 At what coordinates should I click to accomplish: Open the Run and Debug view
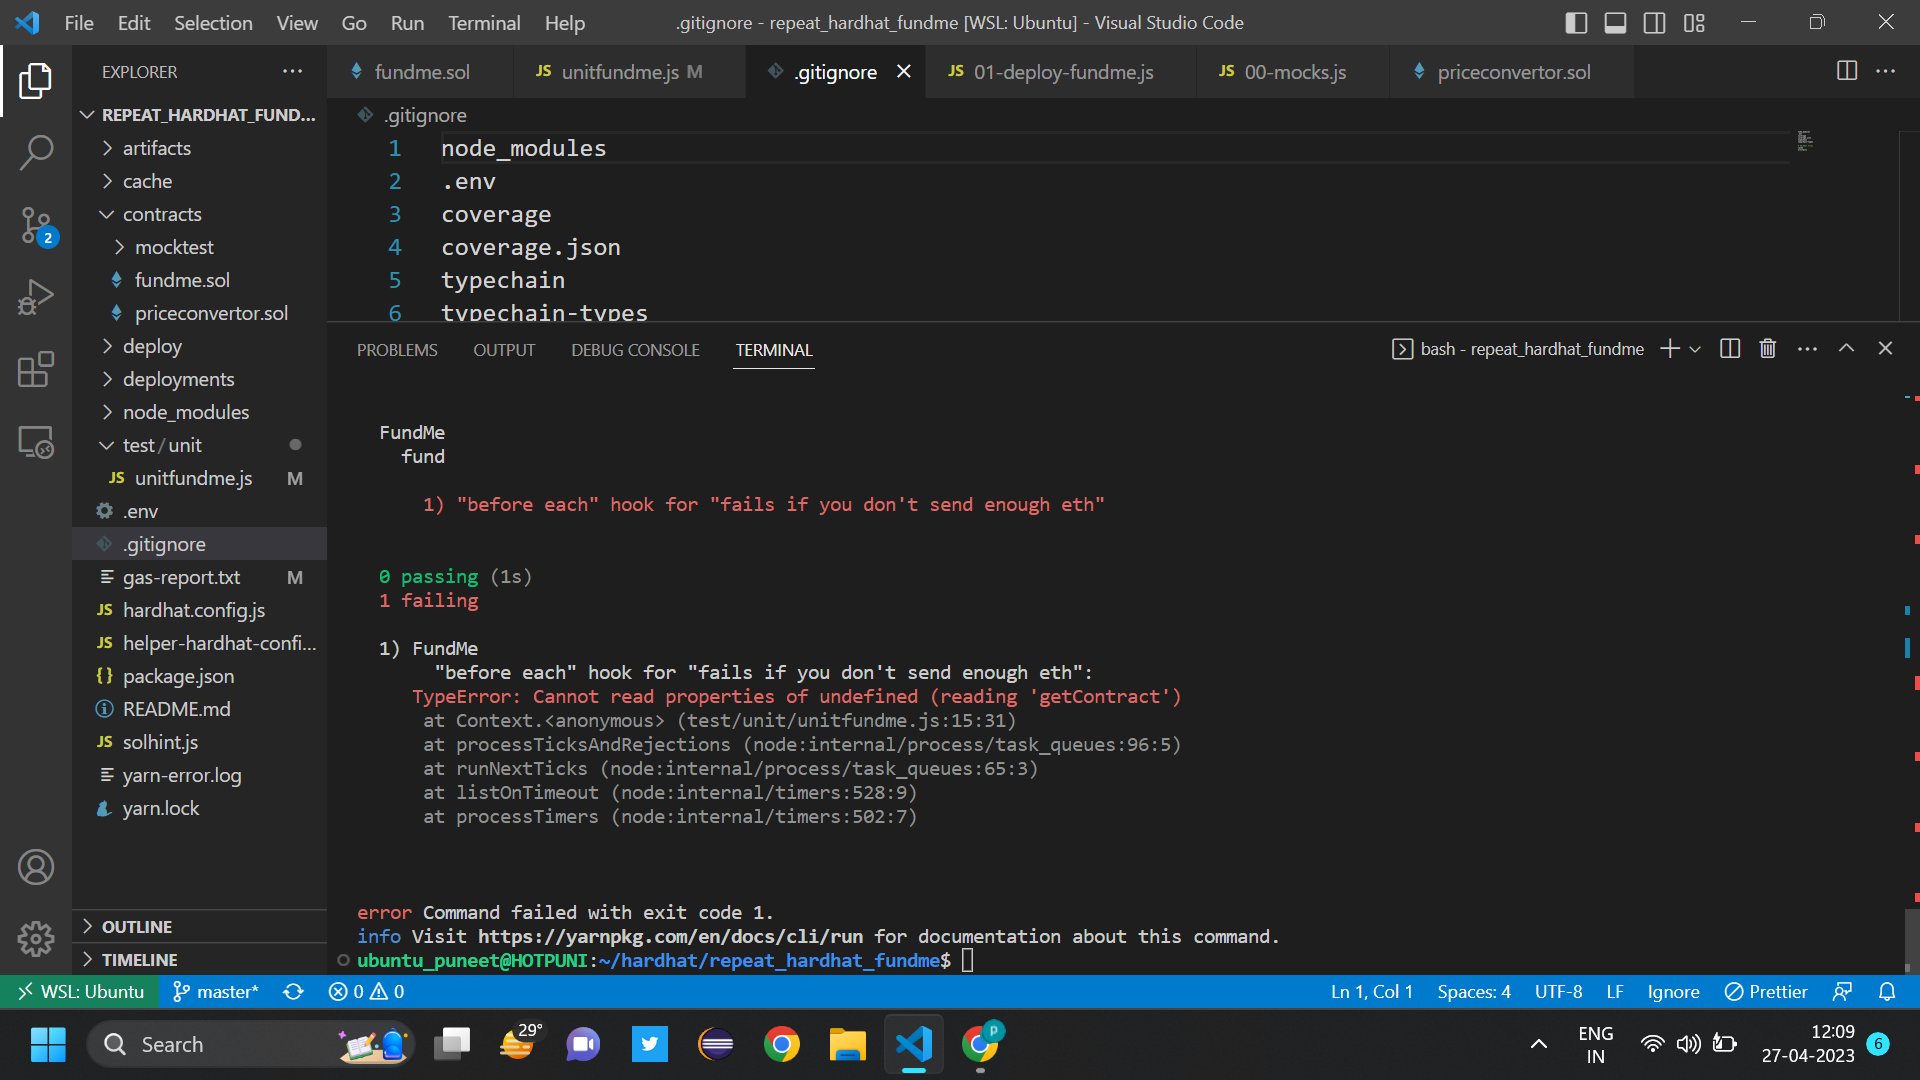(x=36, y=297)
